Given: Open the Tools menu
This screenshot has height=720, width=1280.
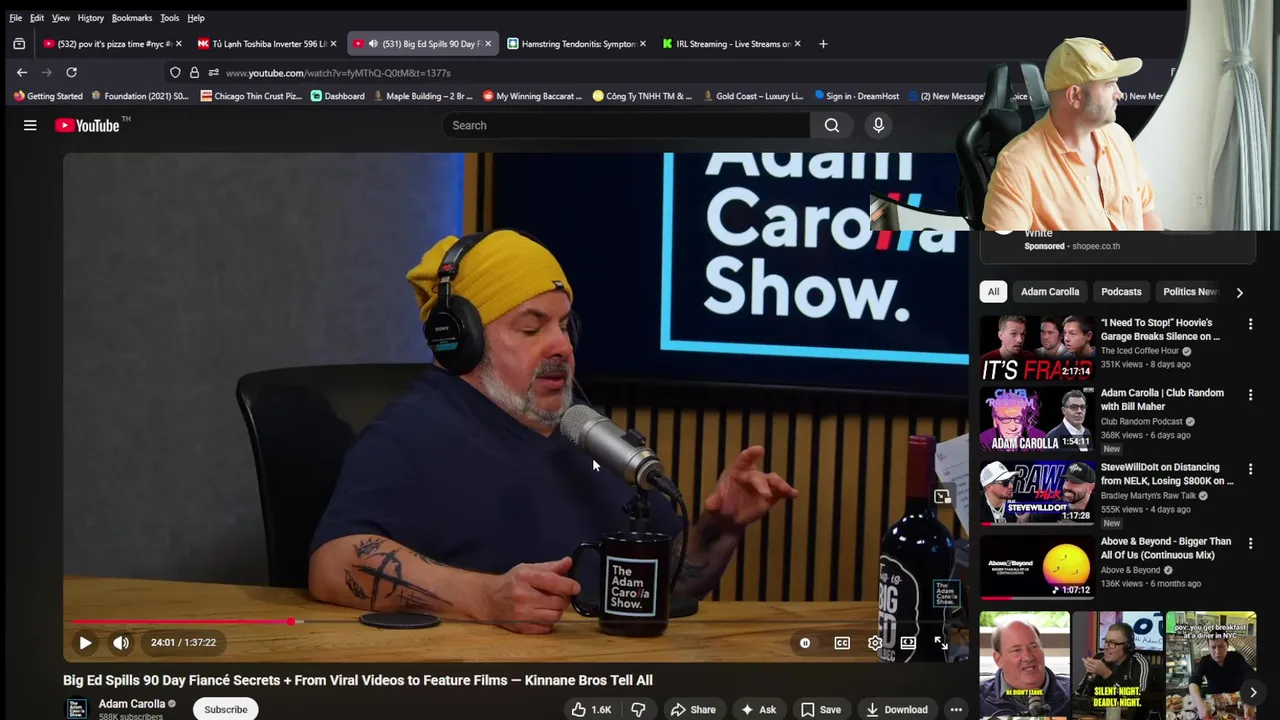Looking at the screenshot, I should point(169,18).
